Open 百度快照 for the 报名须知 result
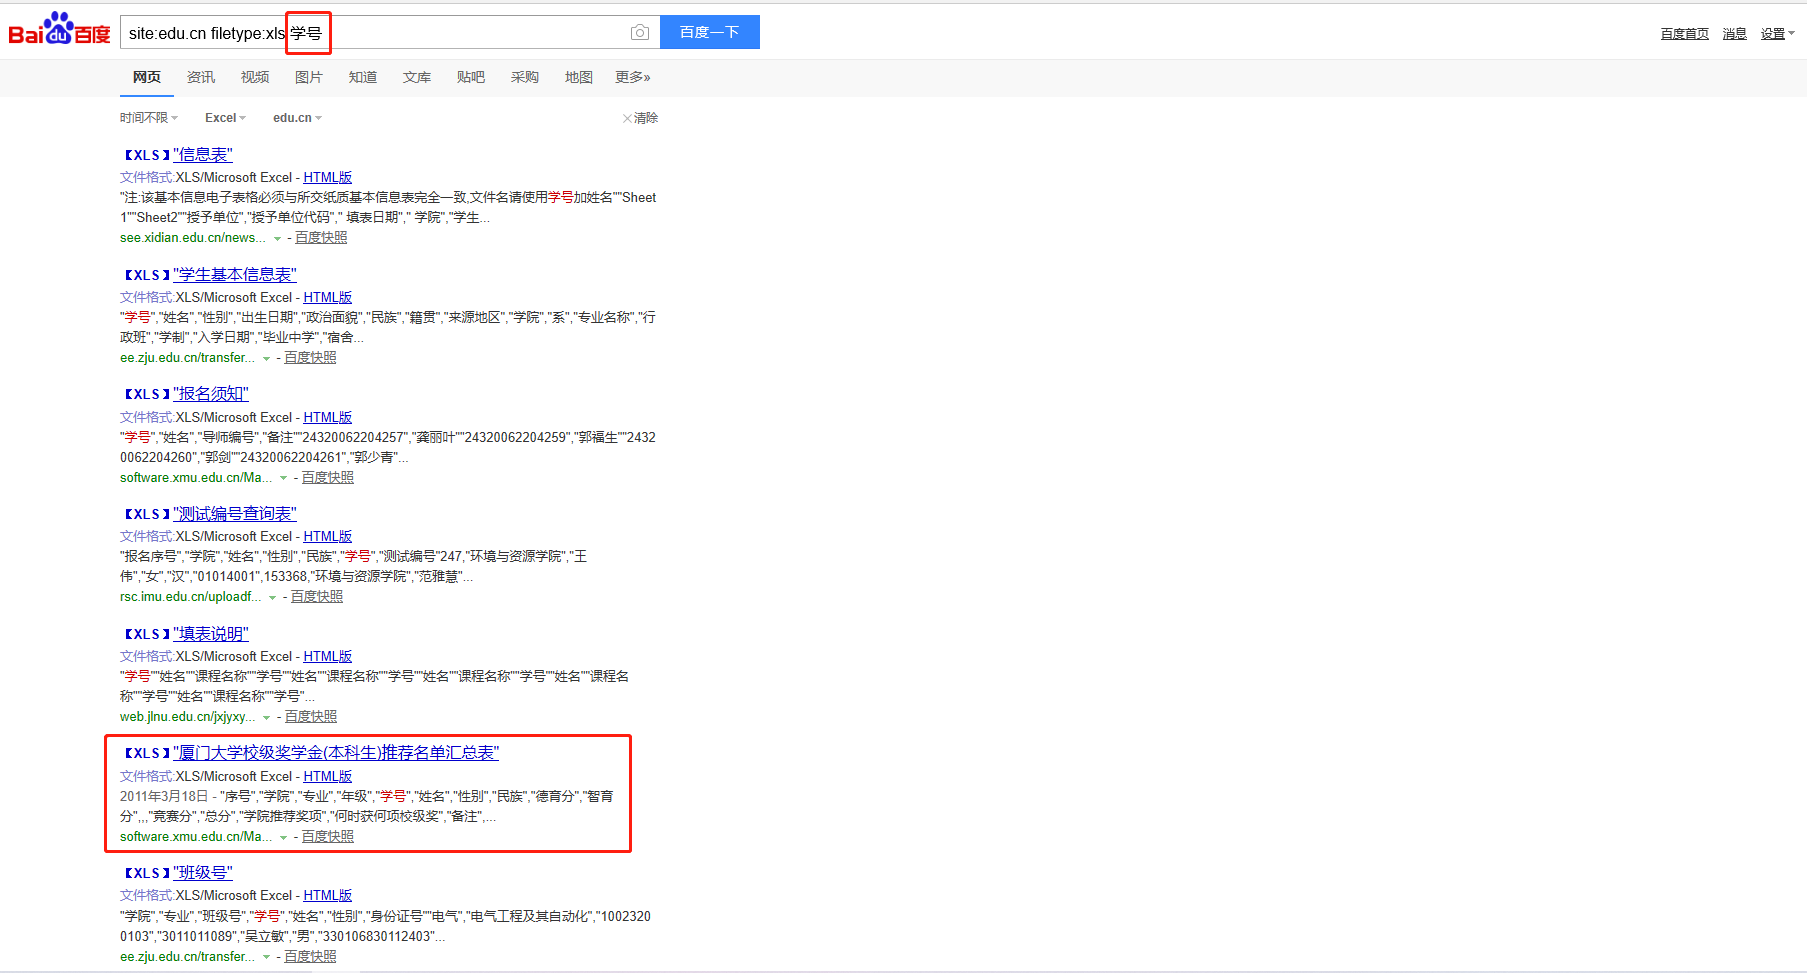Viewport: 1807px width, 973px height. pos(328,478)
